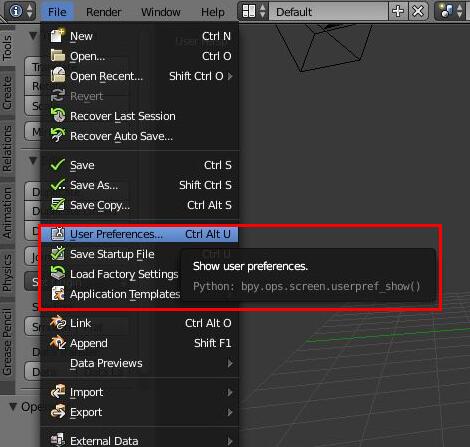Click the Load Factory Settings icon
Image resolution: width=470 pixels, height=447 pixels.
(x=58, y=274)
